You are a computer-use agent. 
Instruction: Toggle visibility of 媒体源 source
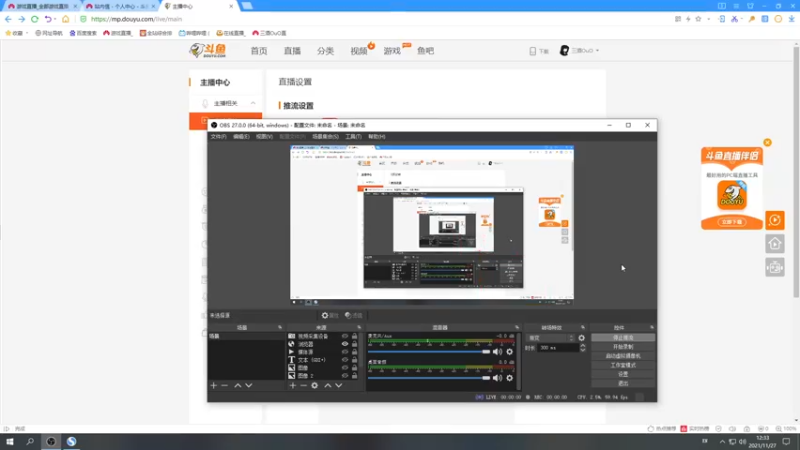[x=345, y=352]
